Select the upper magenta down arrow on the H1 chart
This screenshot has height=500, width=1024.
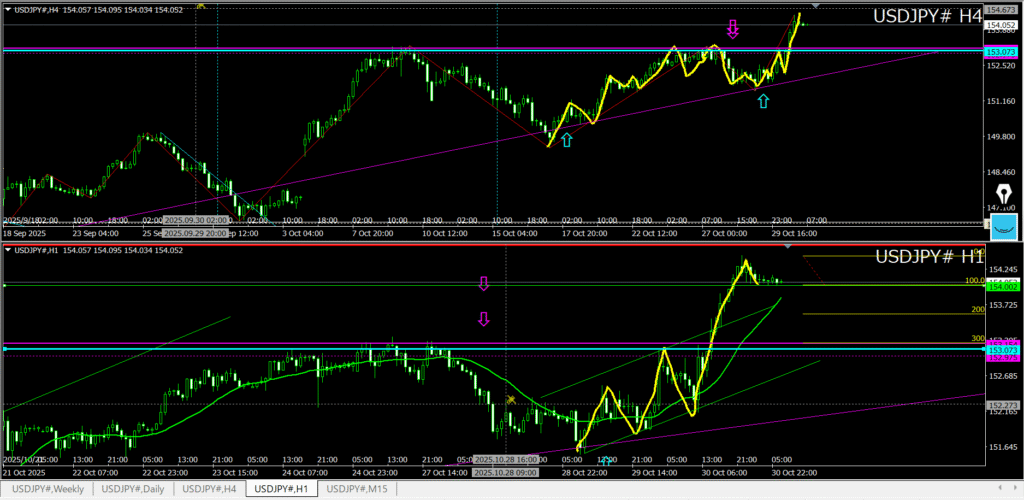484,284
